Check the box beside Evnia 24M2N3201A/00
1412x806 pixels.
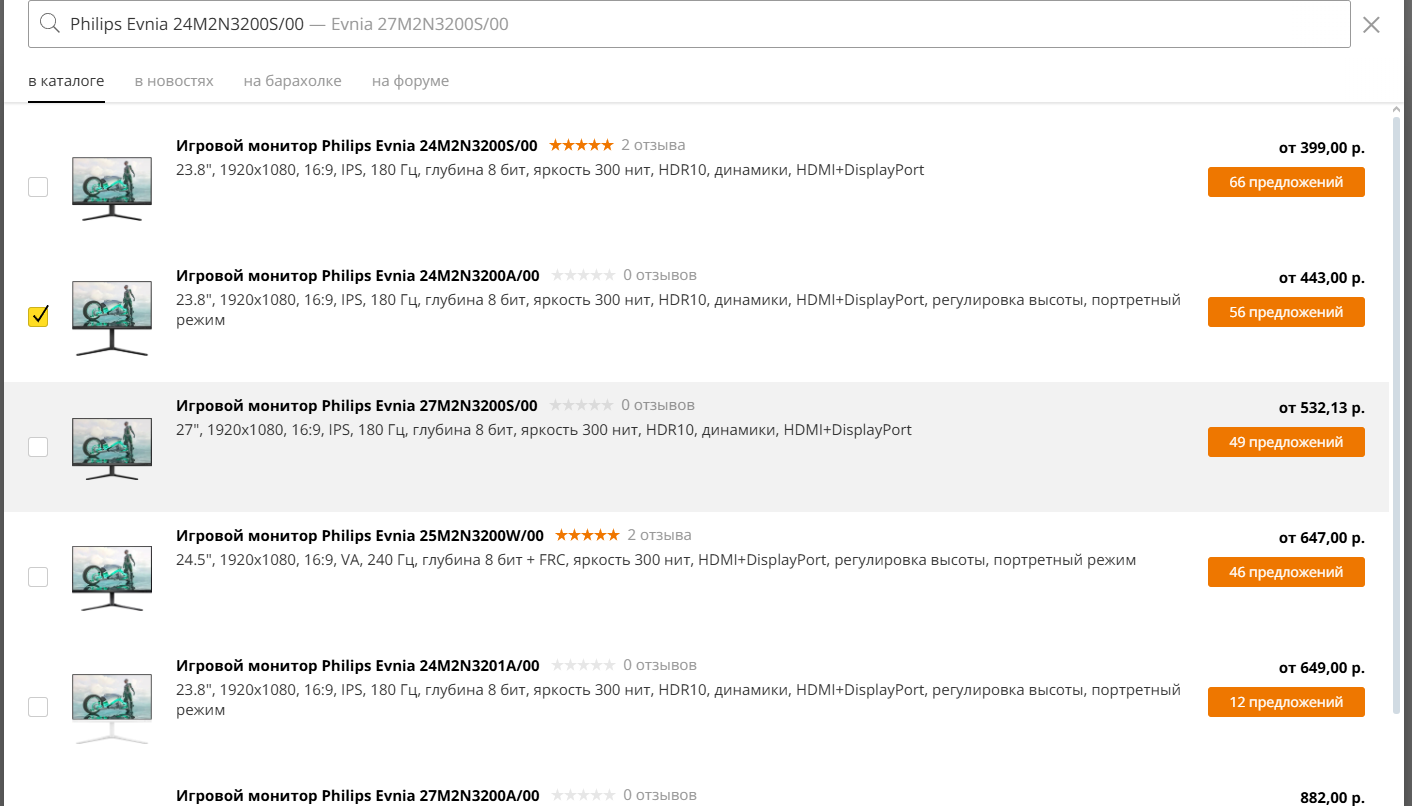pos(38,707)
